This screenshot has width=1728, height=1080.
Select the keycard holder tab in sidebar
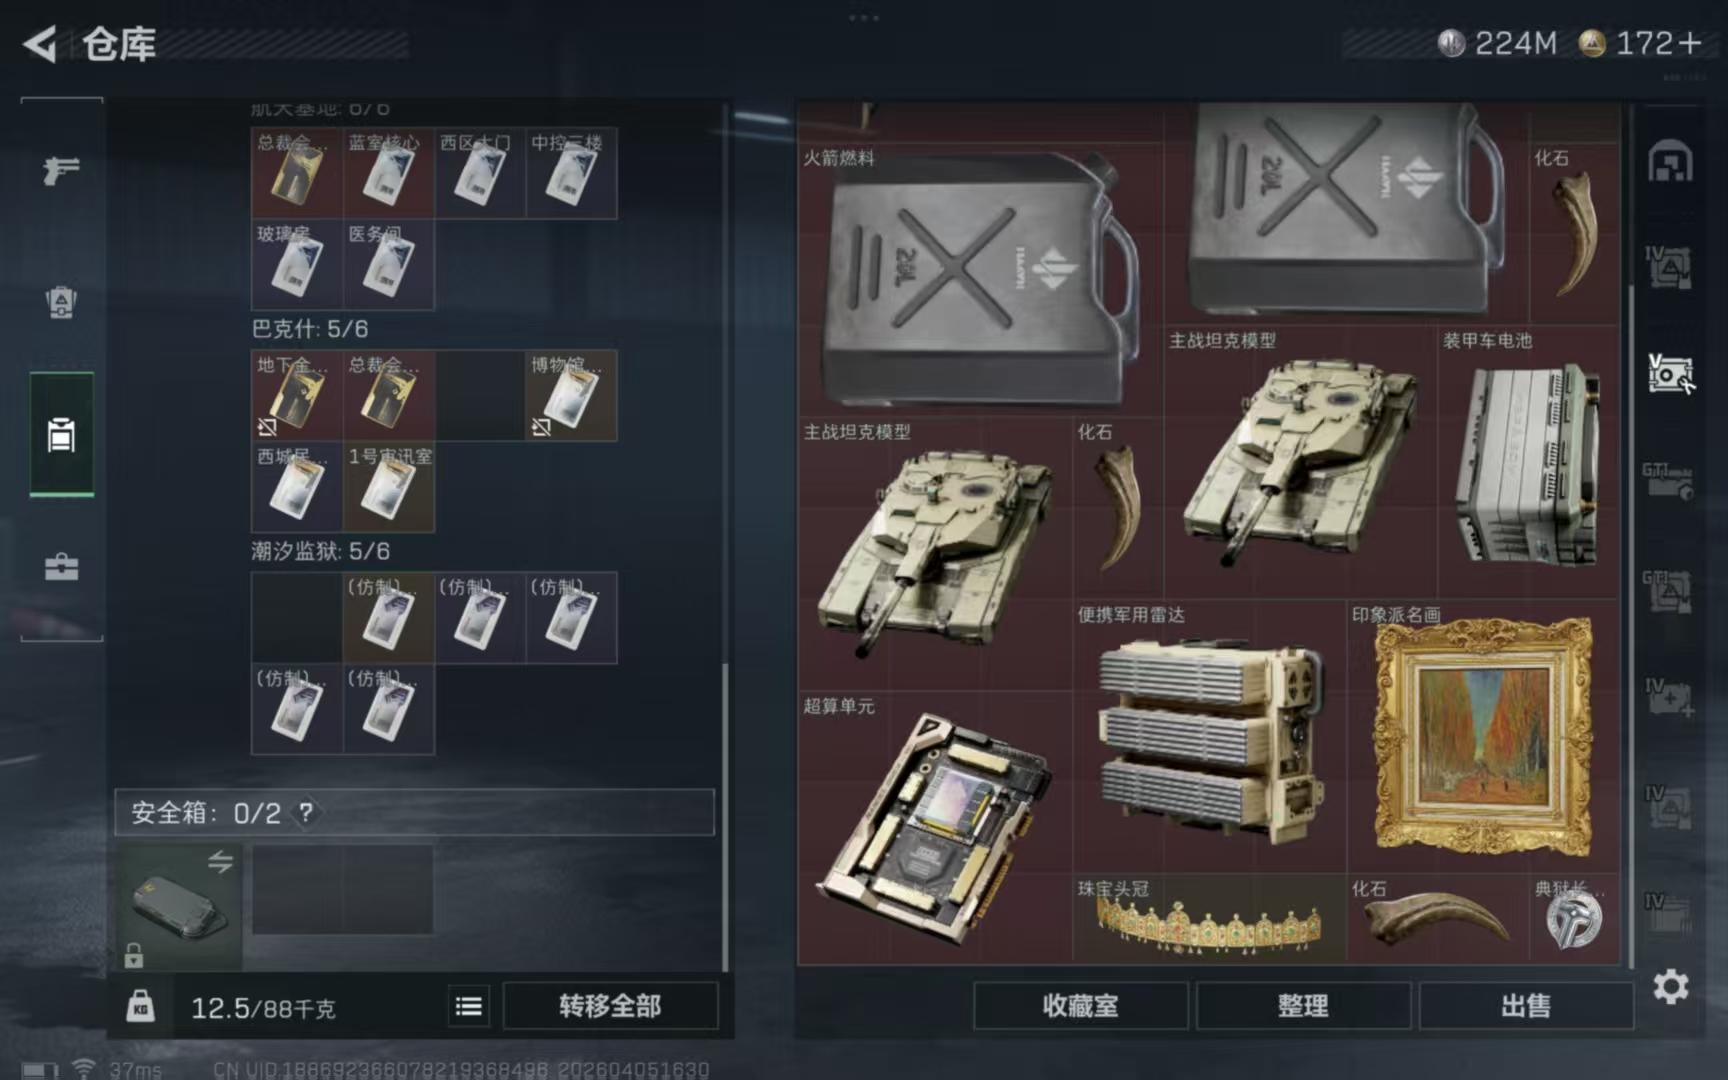coord(61,435)
